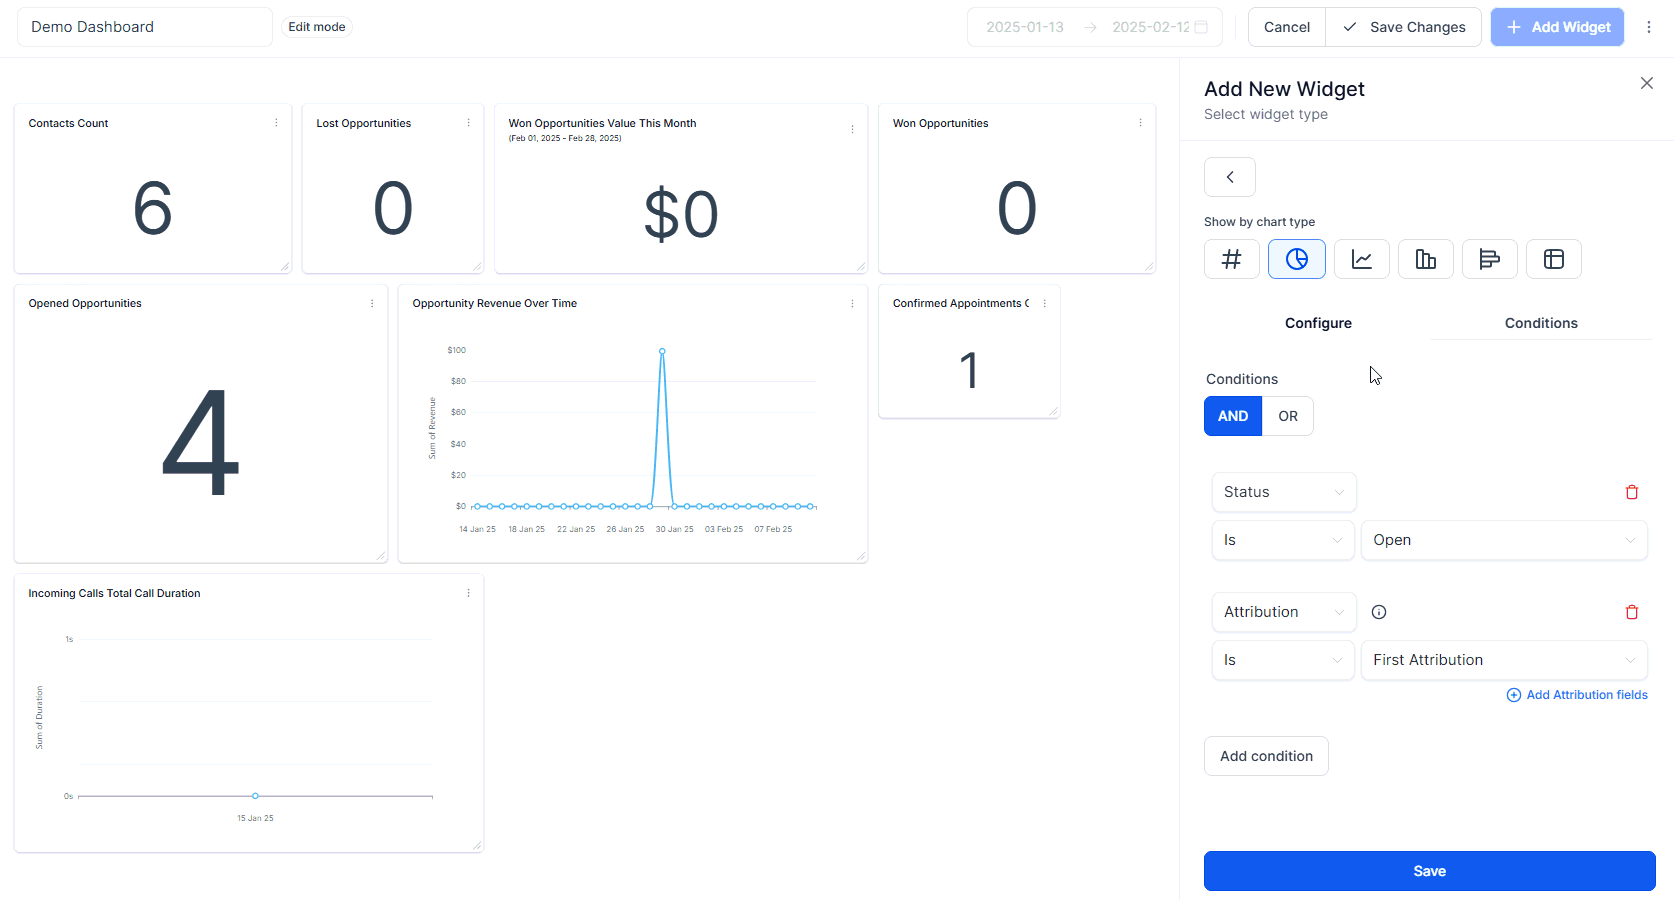Close the Add New Widget panel
The height and width of the screenshot is (900, 1674).
click(x=1647, y=83)
